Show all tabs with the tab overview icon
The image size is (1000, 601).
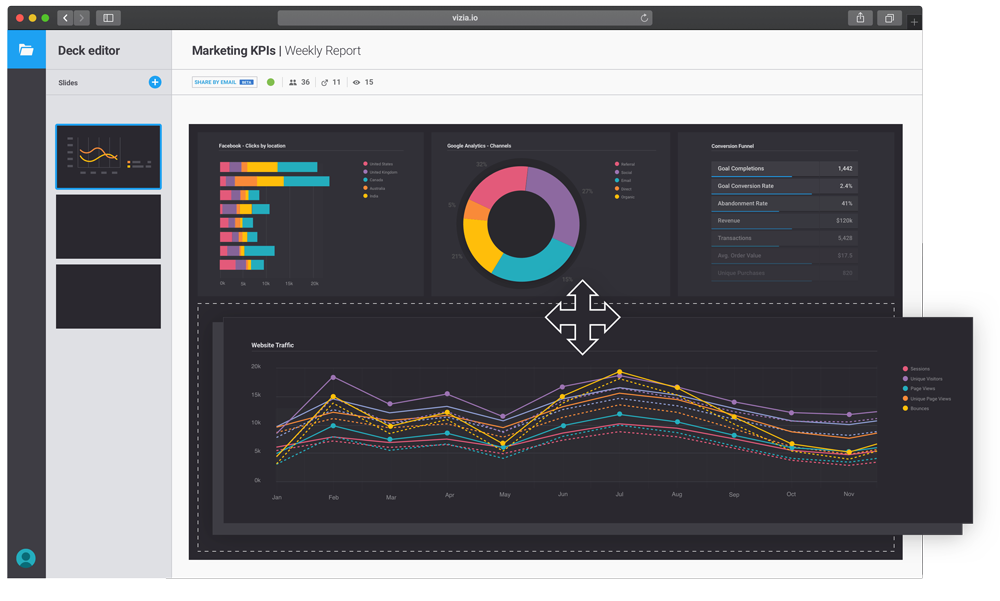click(x=888, y=18)
